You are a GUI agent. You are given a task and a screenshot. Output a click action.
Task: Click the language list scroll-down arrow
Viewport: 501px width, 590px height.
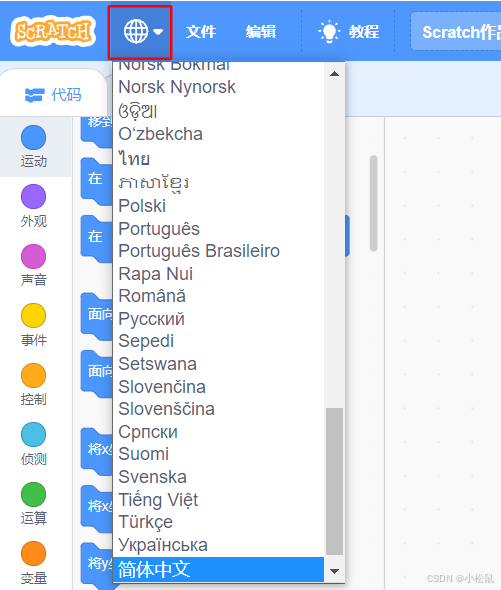click(x=334, y=571)
